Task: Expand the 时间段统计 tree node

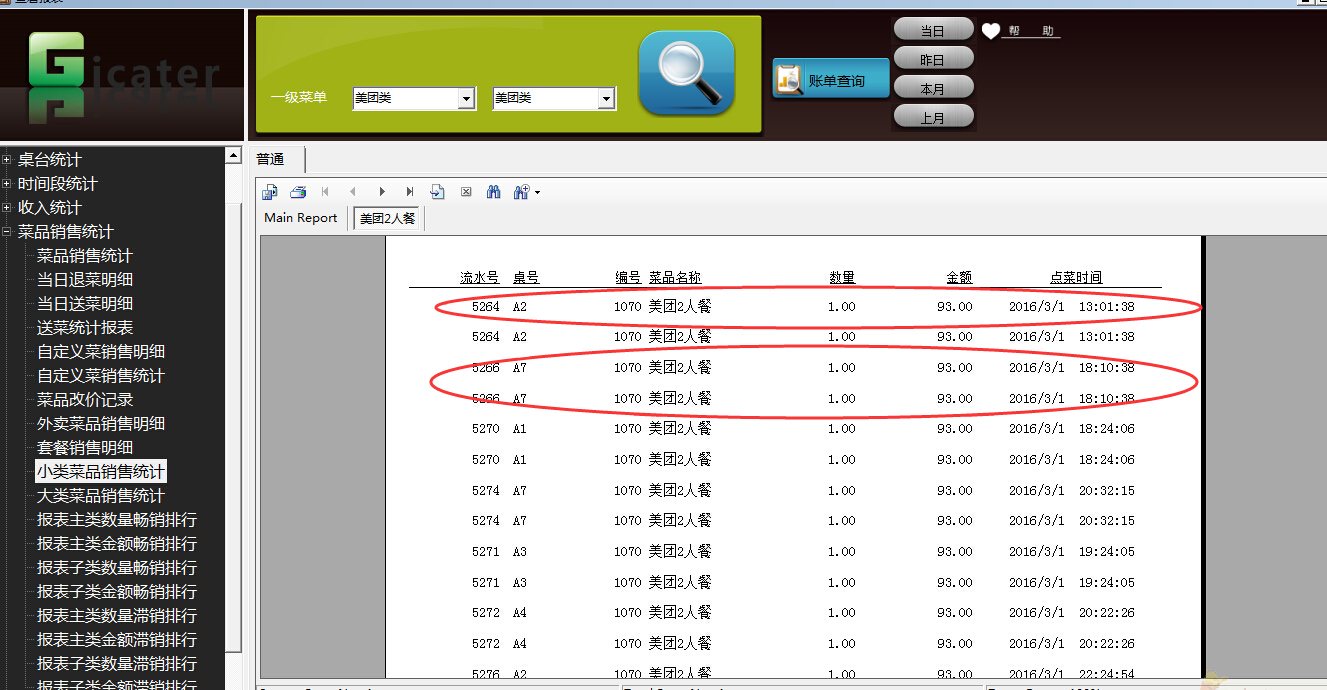Action: (7, 184)
